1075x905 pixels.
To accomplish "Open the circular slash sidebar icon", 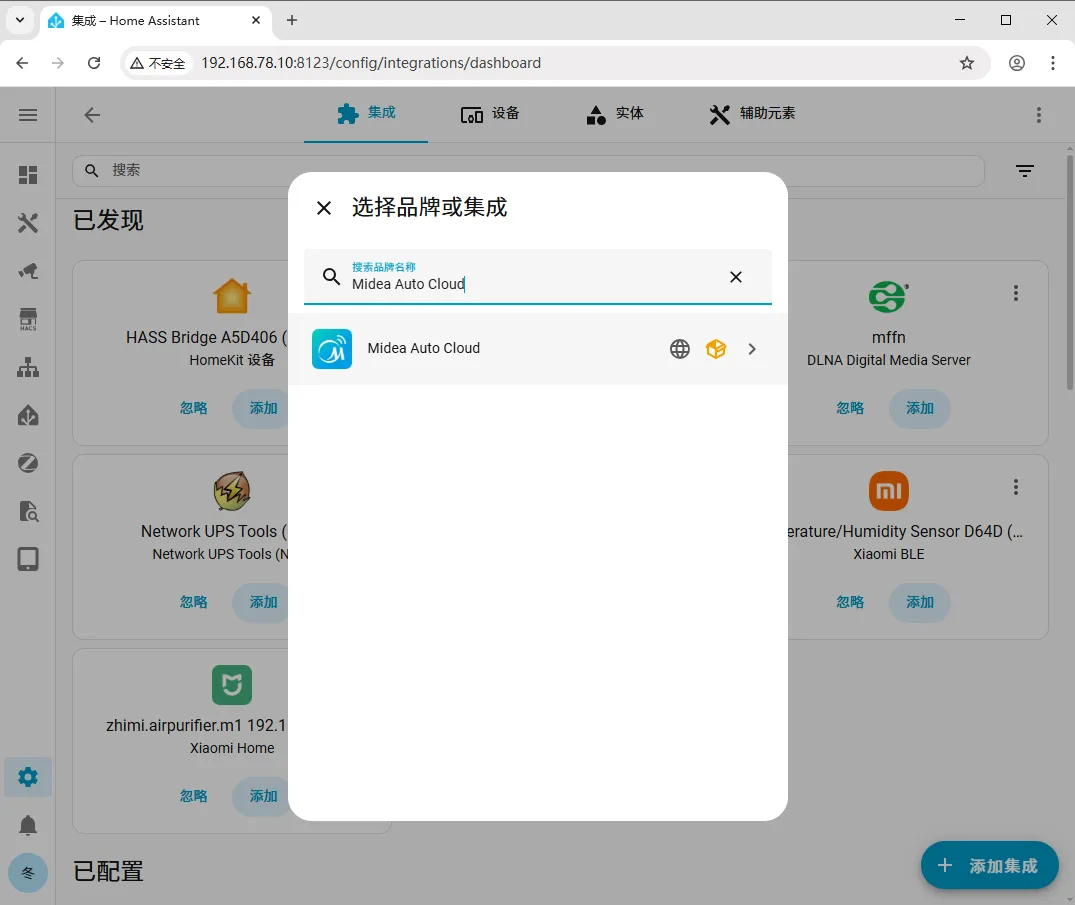I will (x=28, y=463).
